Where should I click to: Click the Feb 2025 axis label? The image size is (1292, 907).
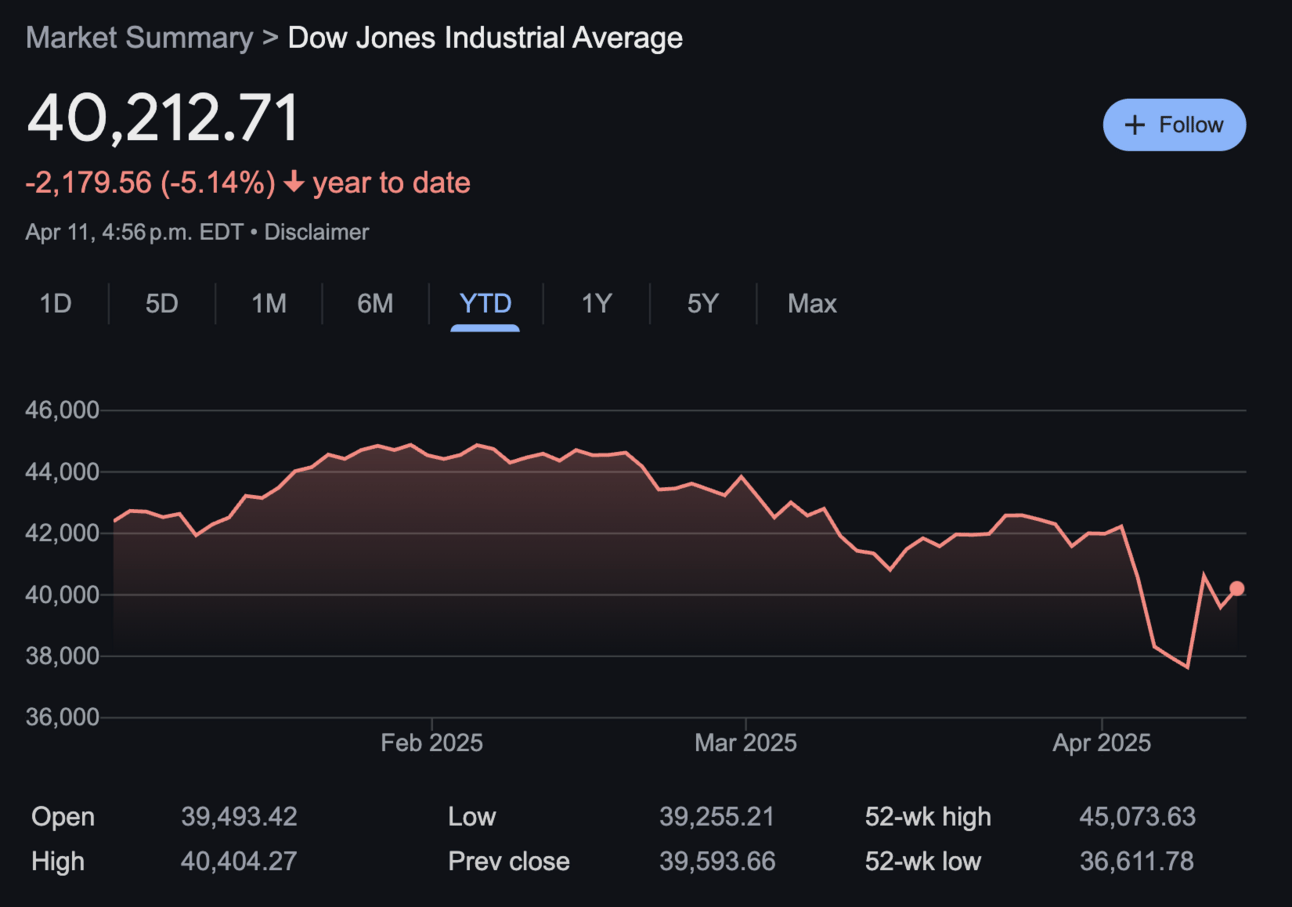pos(432,743)
